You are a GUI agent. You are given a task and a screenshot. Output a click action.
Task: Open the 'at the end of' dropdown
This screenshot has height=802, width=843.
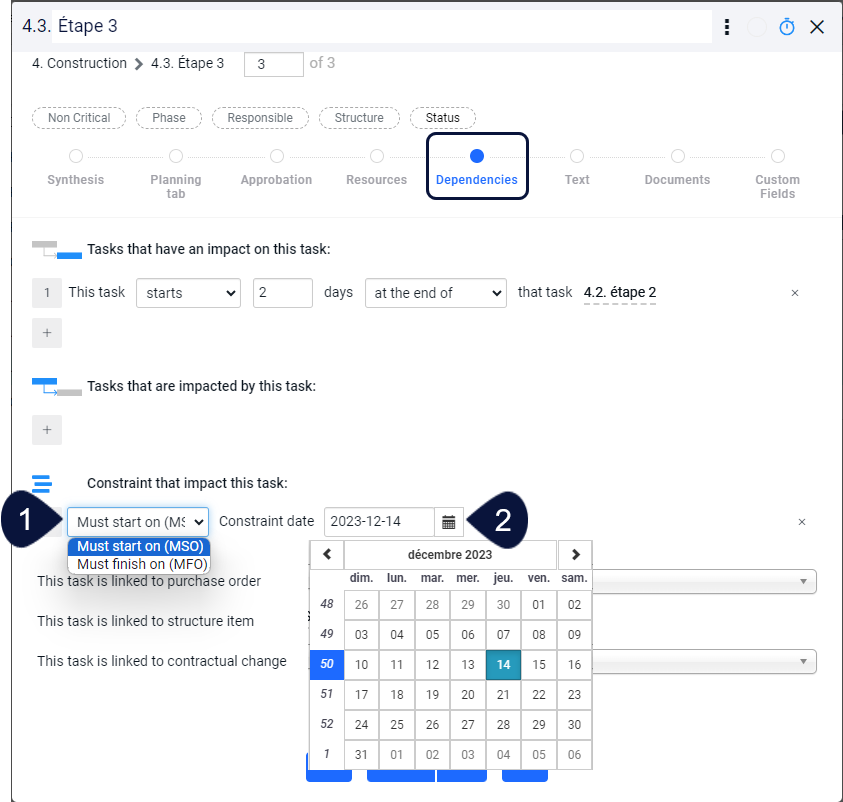(435, 293)
